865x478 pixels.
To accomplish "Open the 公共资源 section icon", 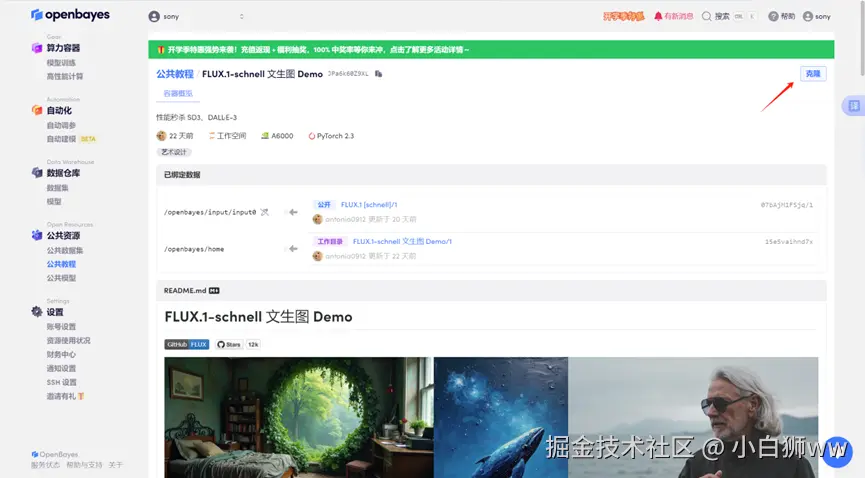I will coord(37,236).
